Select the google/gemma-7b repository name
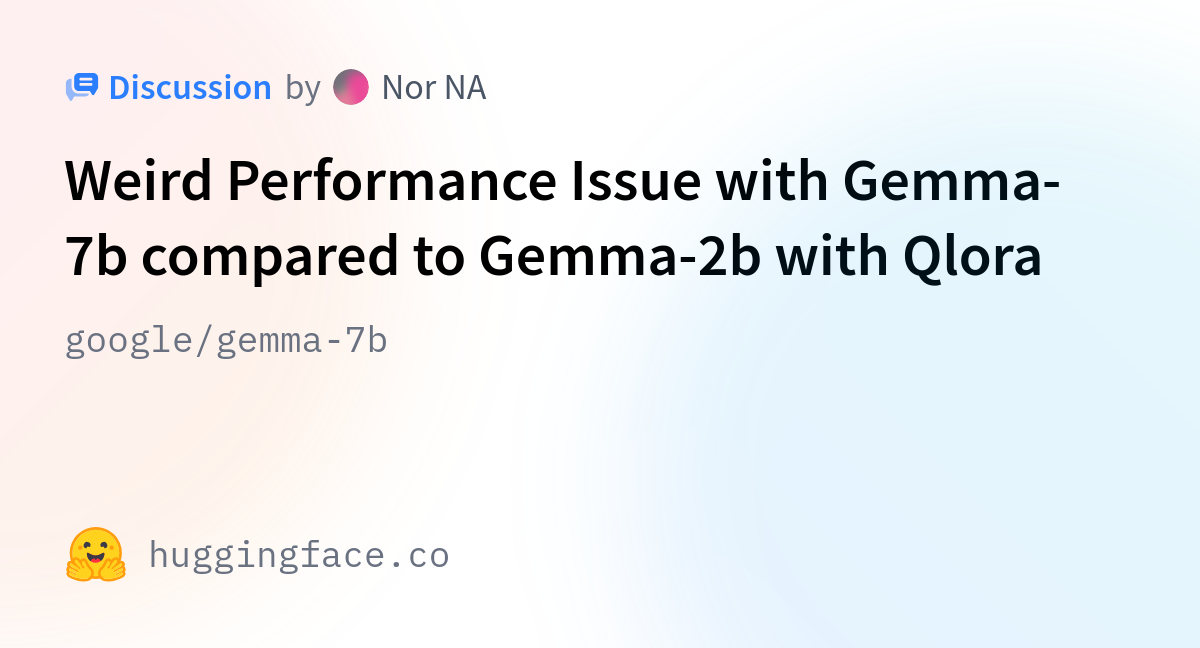This screenshot has height=648, width=1200. pos(226,342)
